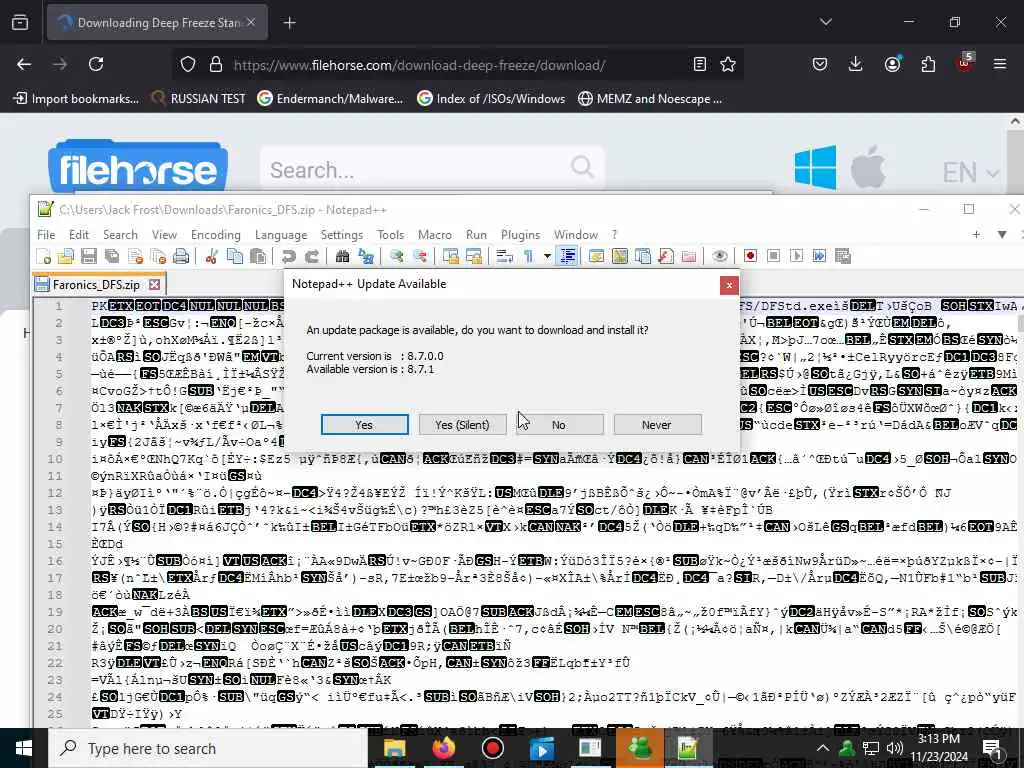Click Firefox address bar URL
Image resolution: width=1024 pixels, height=768 pixels.
419,65
